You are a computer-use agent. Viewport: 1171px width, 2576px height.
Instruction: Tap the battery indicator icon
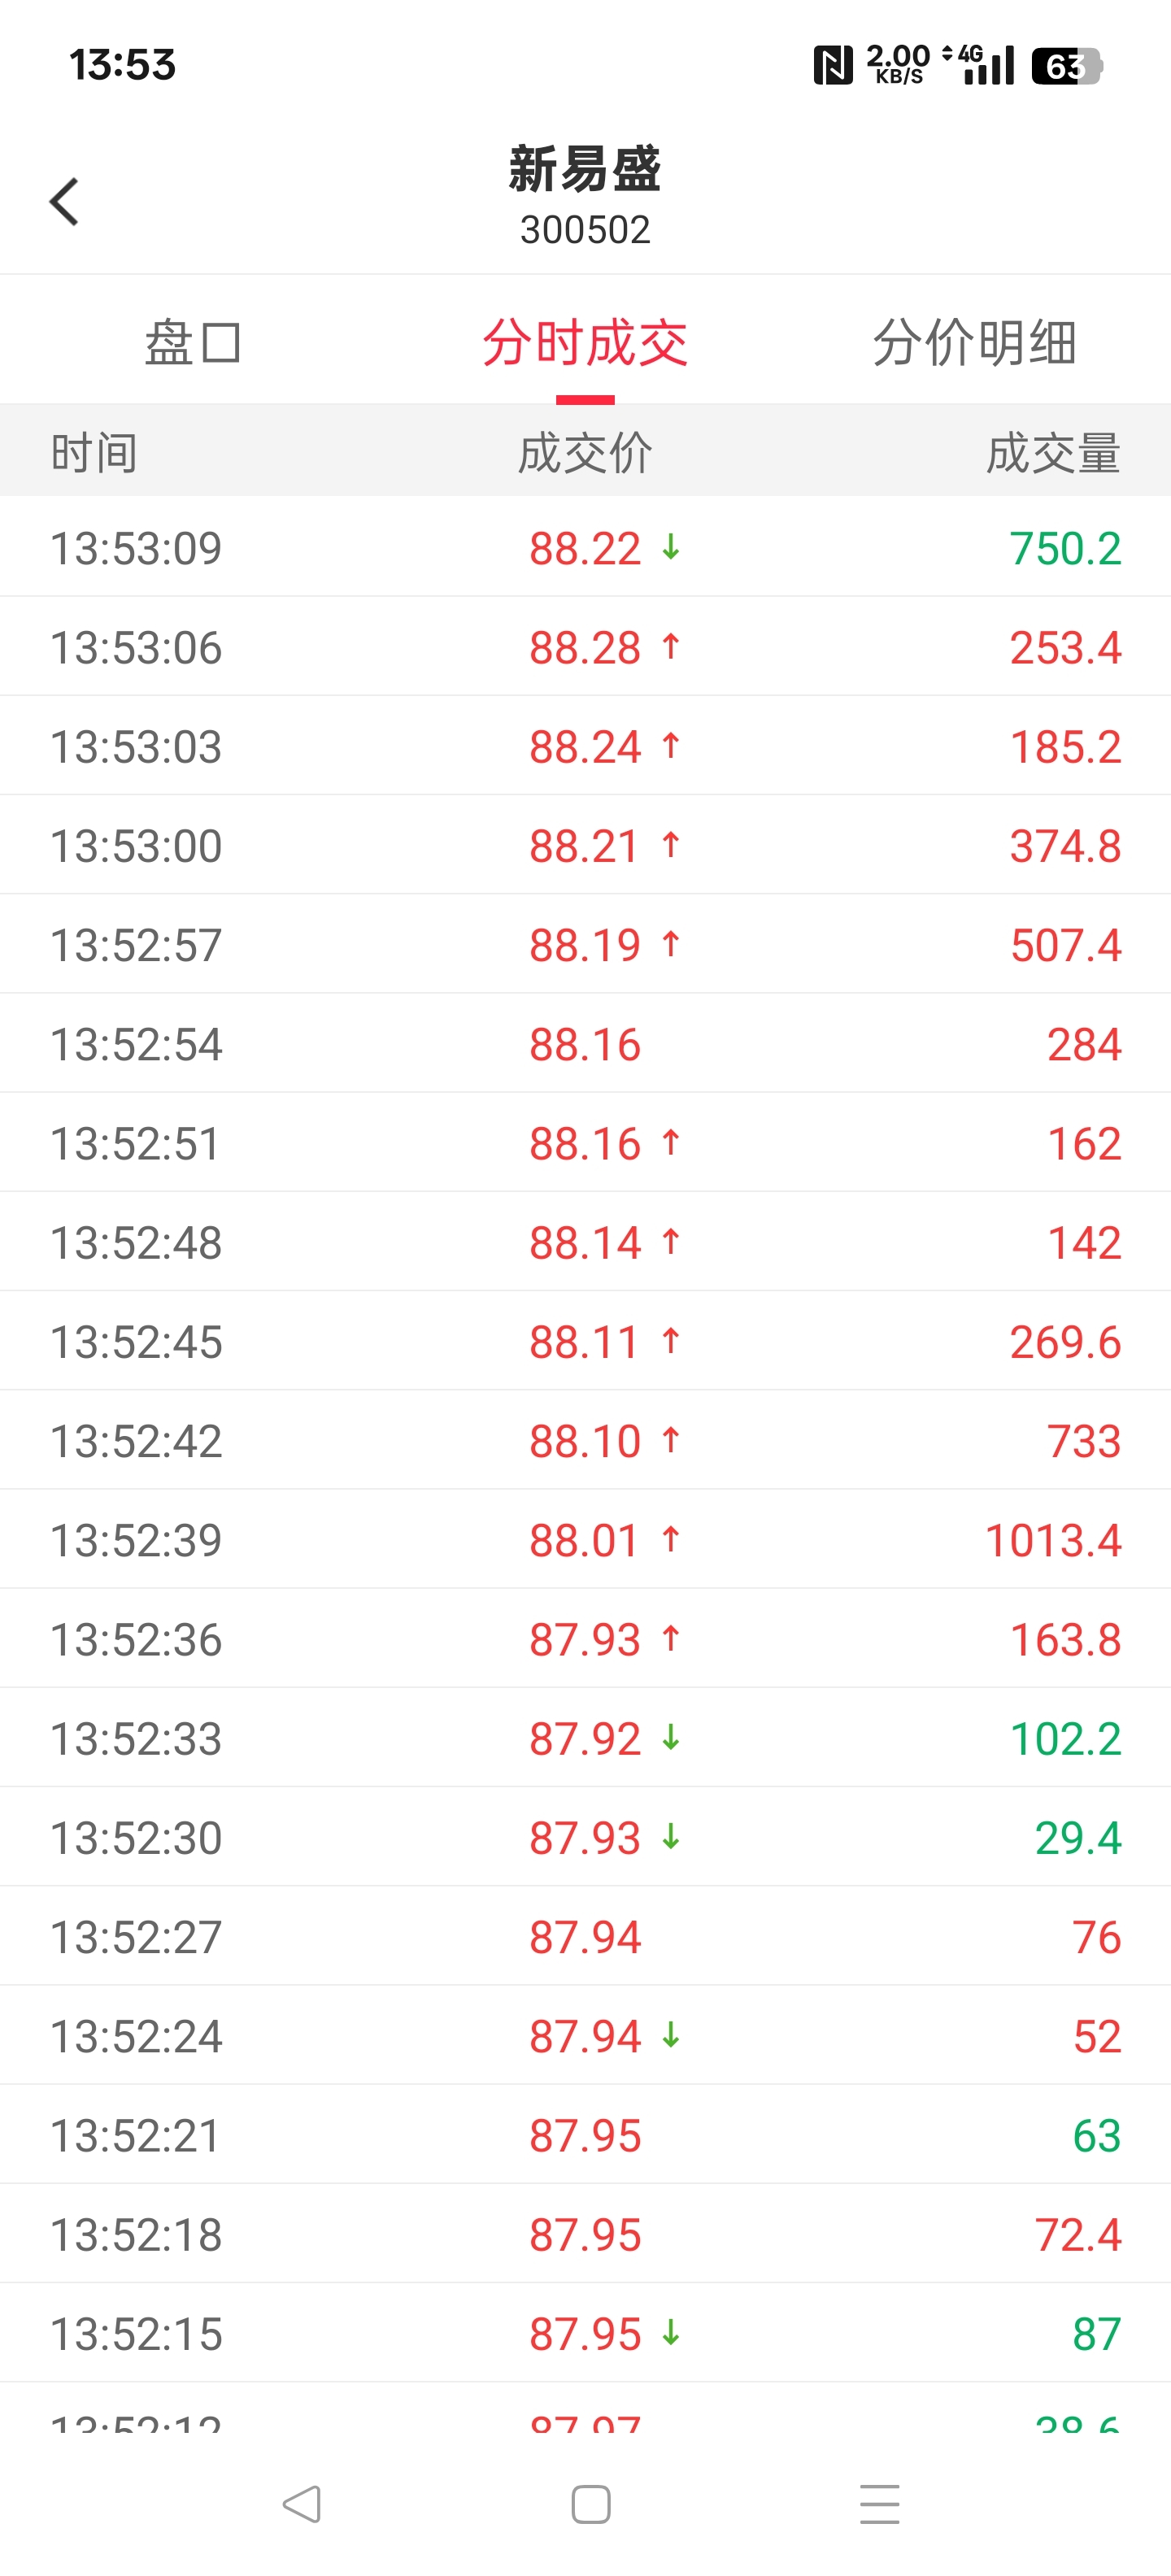[1066, 66]
